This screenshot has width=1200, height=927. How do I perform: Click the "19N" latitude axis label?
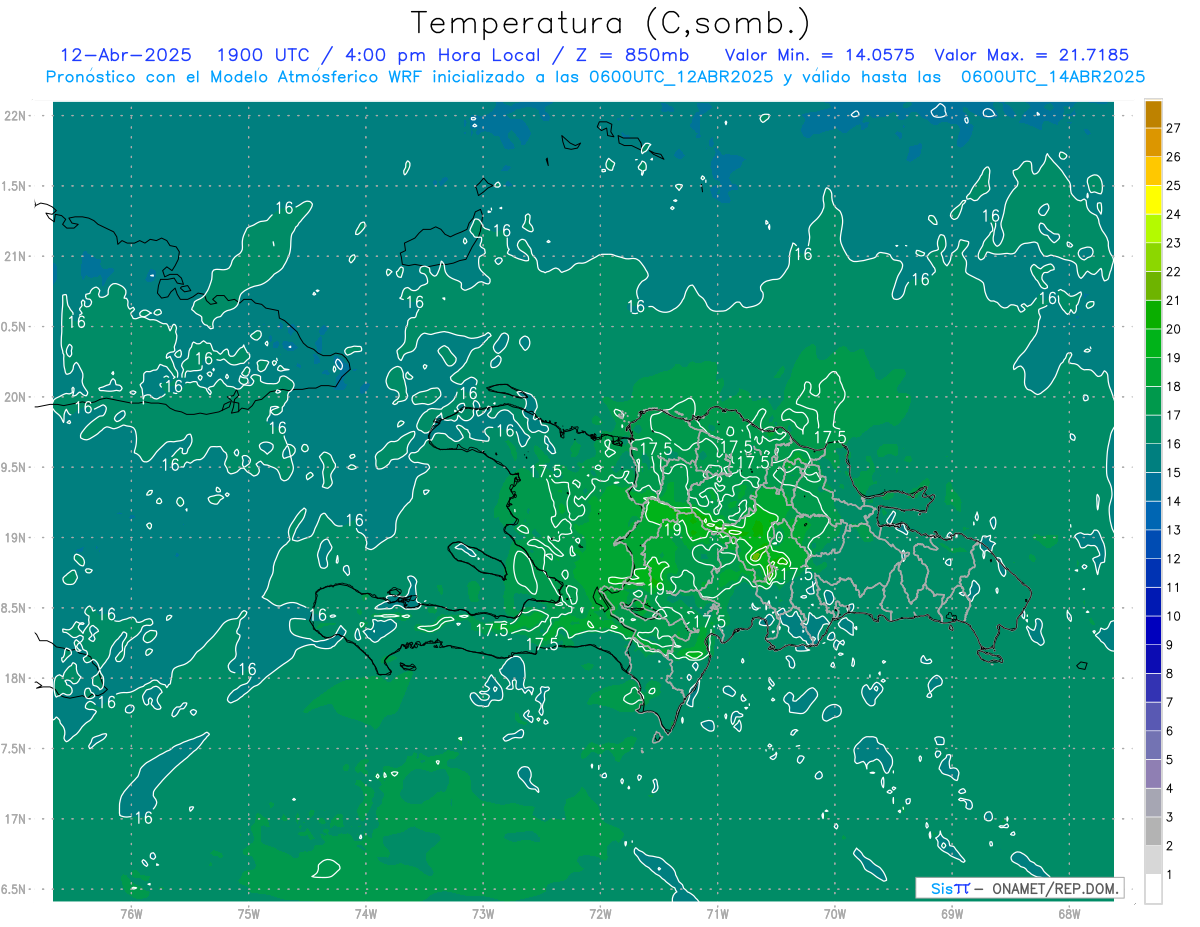coord(15,538)
